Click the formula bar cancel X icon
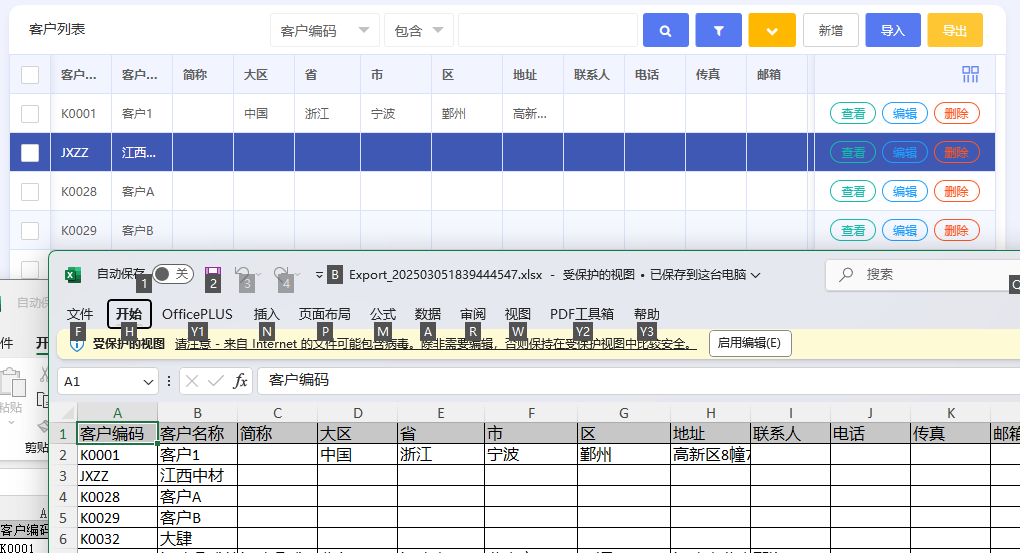This screenshot has height=553, width=1020. (191, 381)
